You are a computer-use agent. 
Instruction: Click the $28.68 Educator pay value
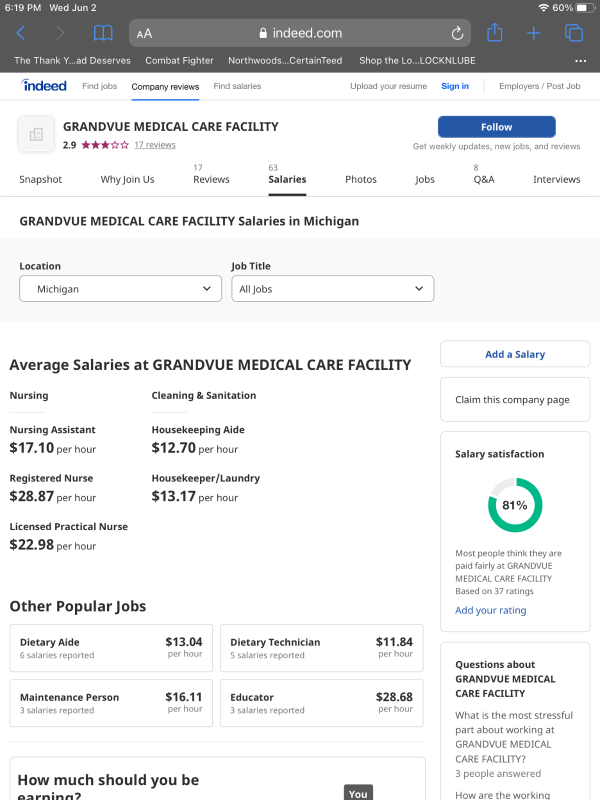pos(394,697)
